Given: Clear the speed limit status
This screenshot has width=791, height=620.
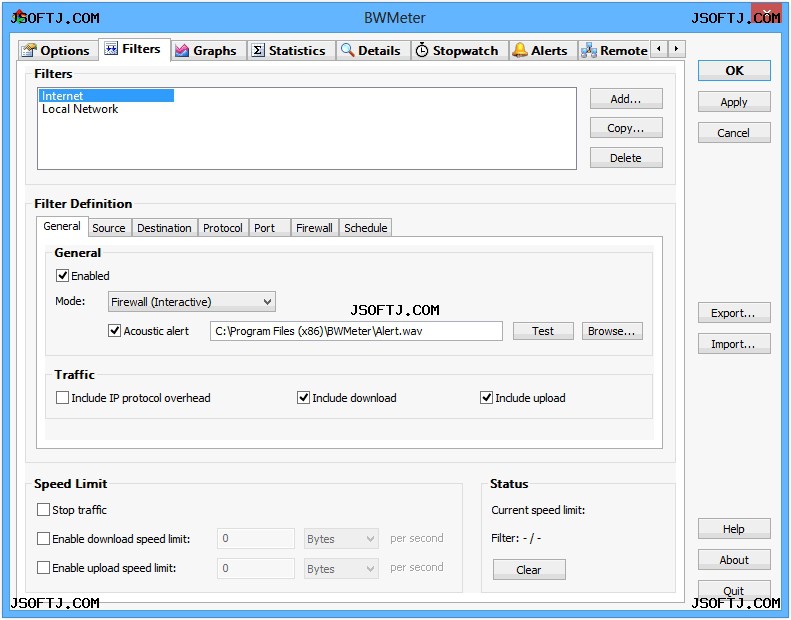Looking at the screenshot, I should click(529, 570).
